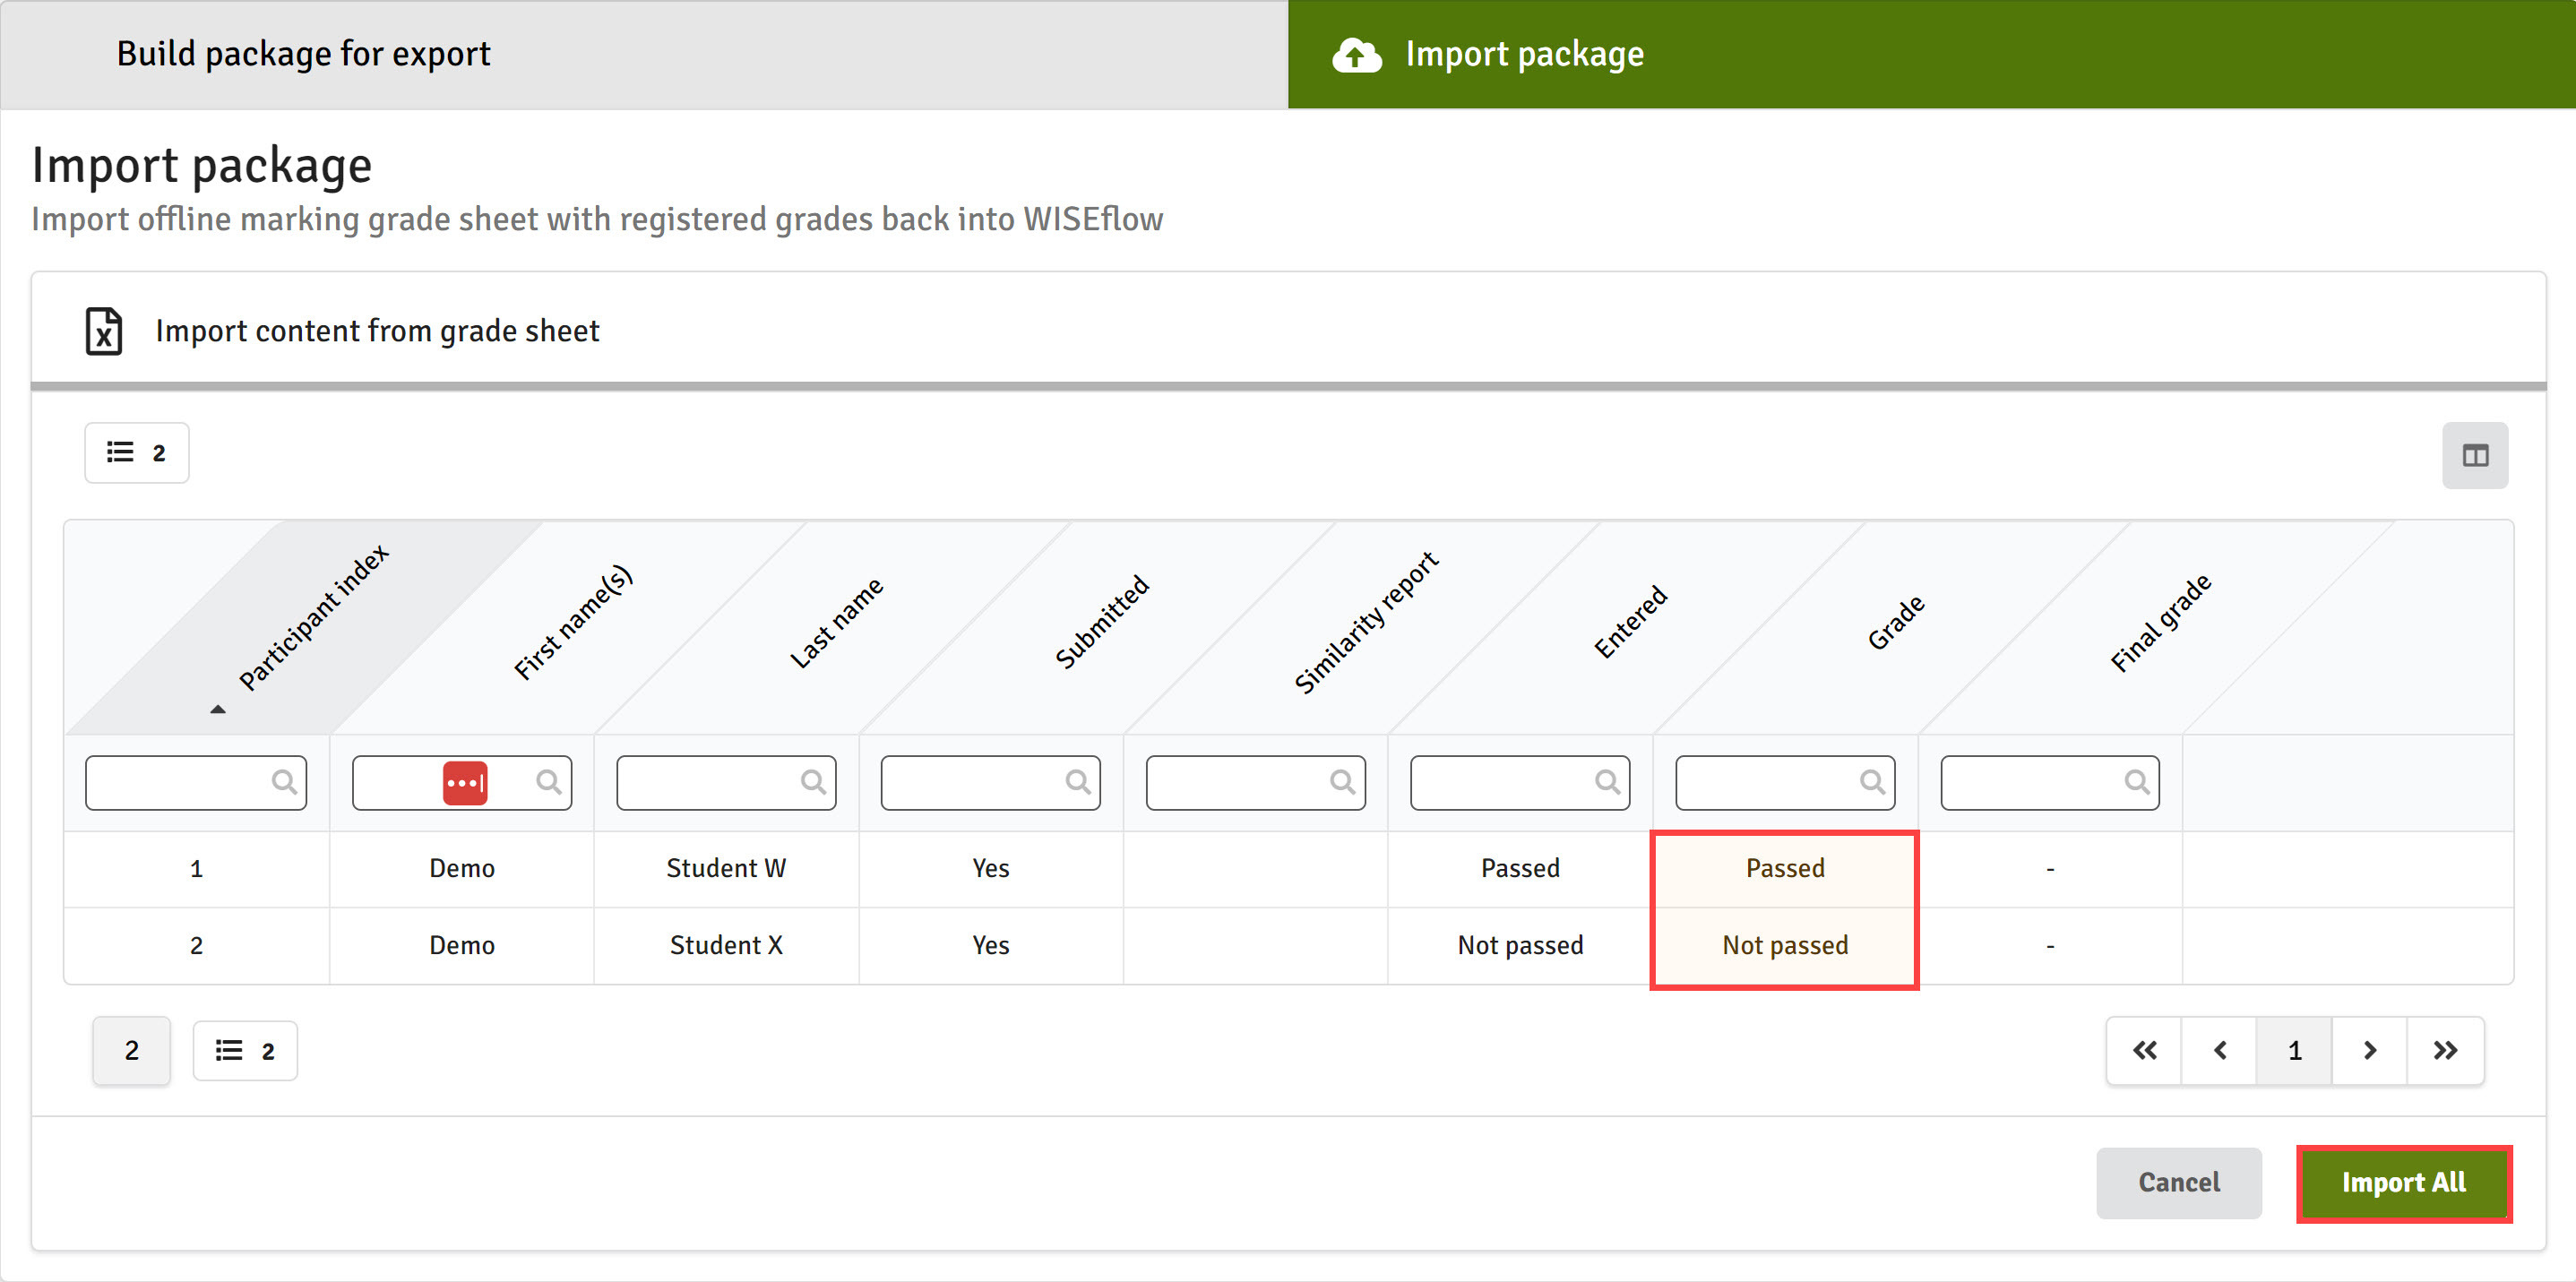Click search icon in Final grade filter
Image resolution: width=2576 pixels, height=1282 pixels.
coord(2137,782)
